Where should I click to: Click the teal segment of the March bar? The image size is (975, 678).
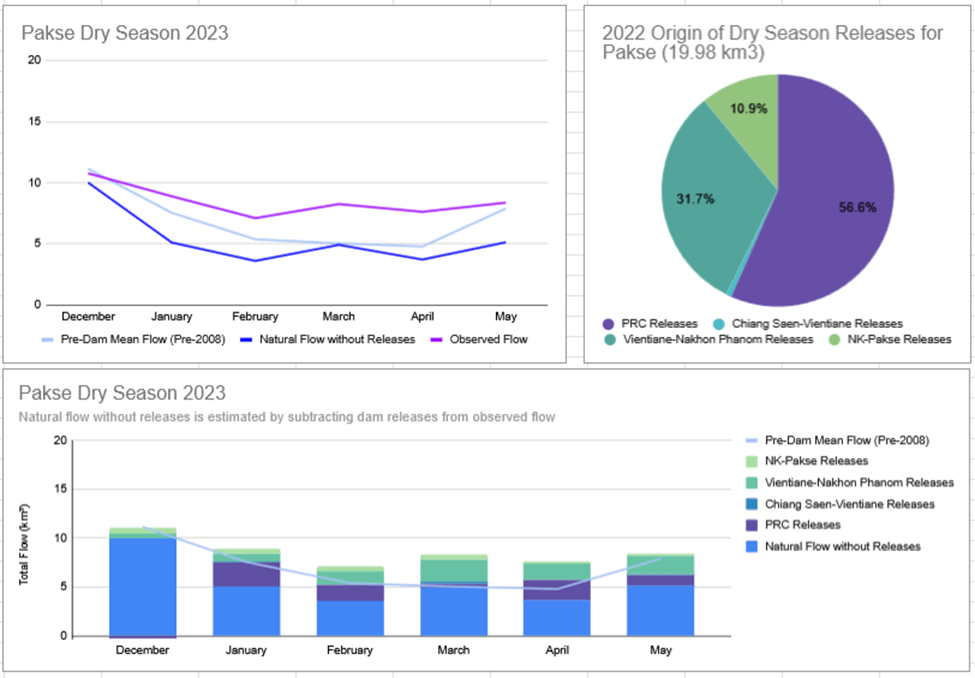(x=453, y=570)
